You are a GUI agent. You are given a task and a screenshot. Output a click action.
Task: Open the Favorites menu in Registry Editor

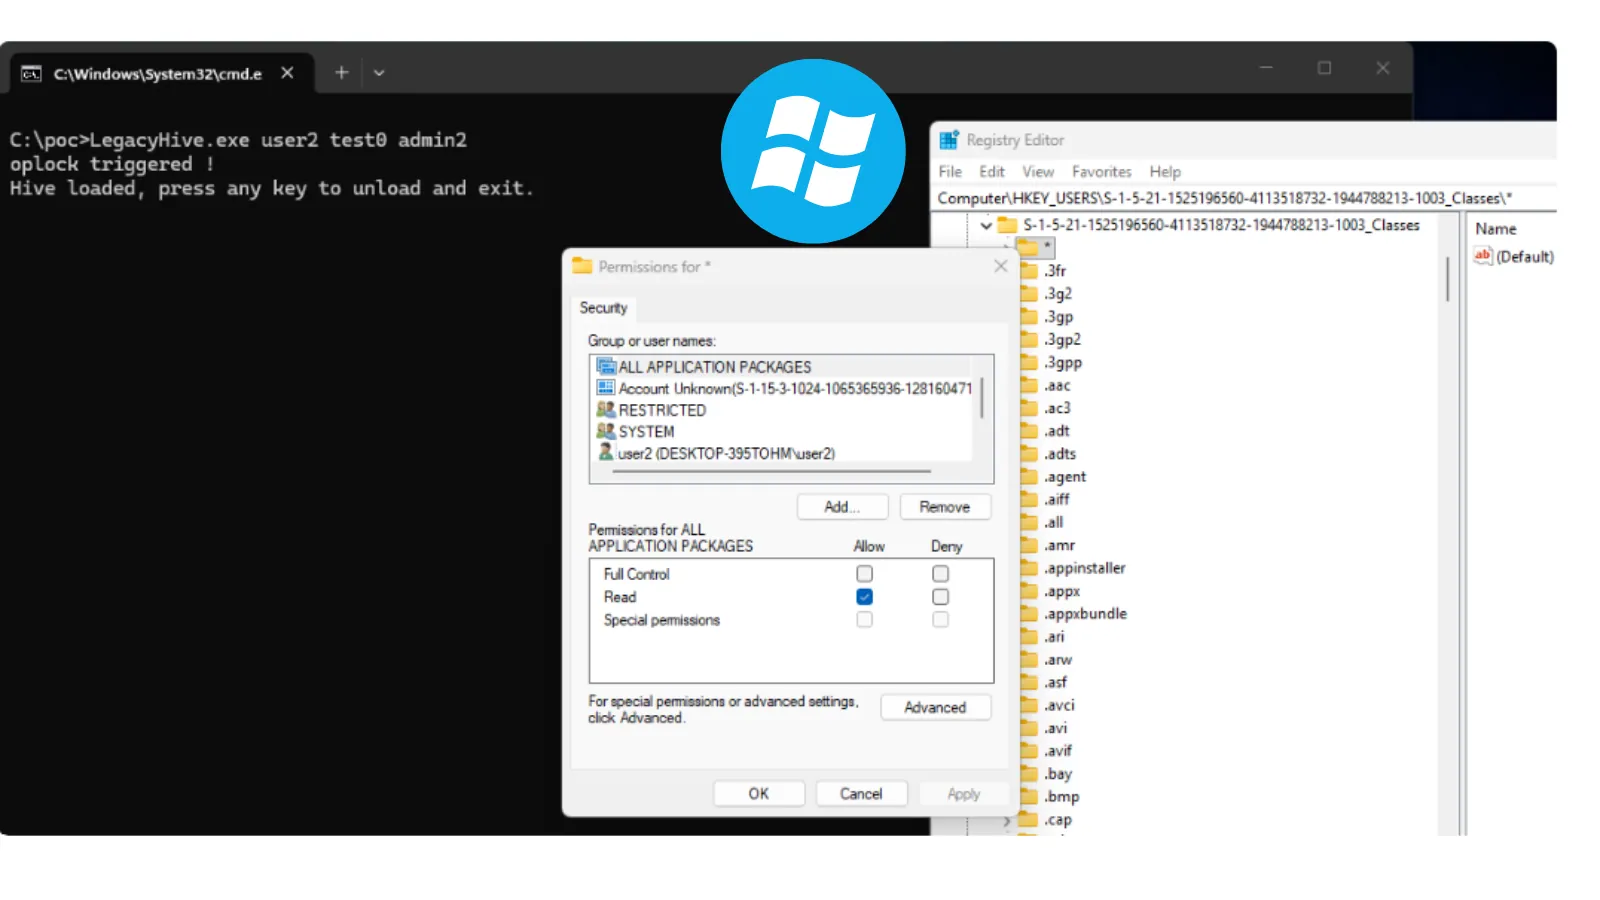[x=1101, y=171]
